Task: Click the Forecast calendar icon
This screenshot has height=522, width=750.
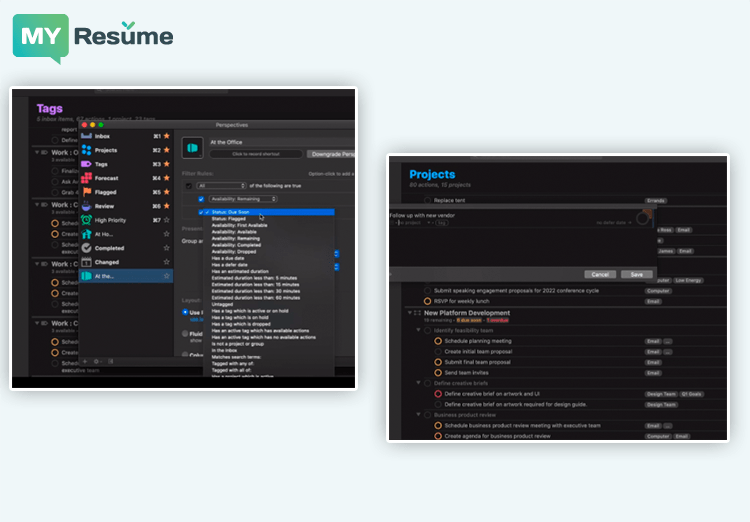Action: click(x=87, y=177)
